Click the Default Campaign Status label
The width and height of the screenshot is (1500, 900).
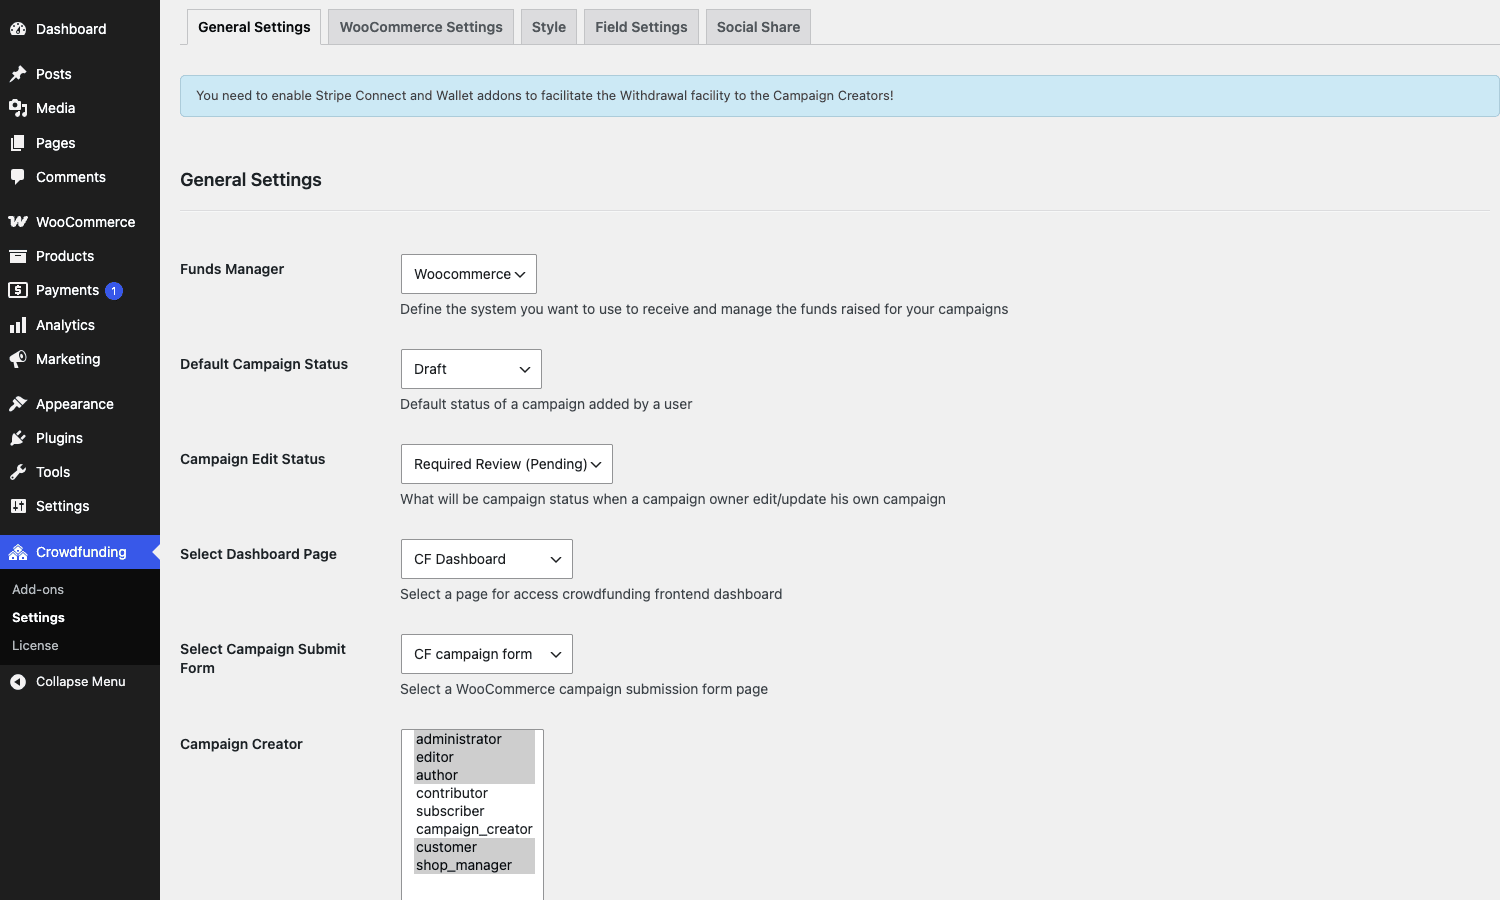(x=264, y=364)
